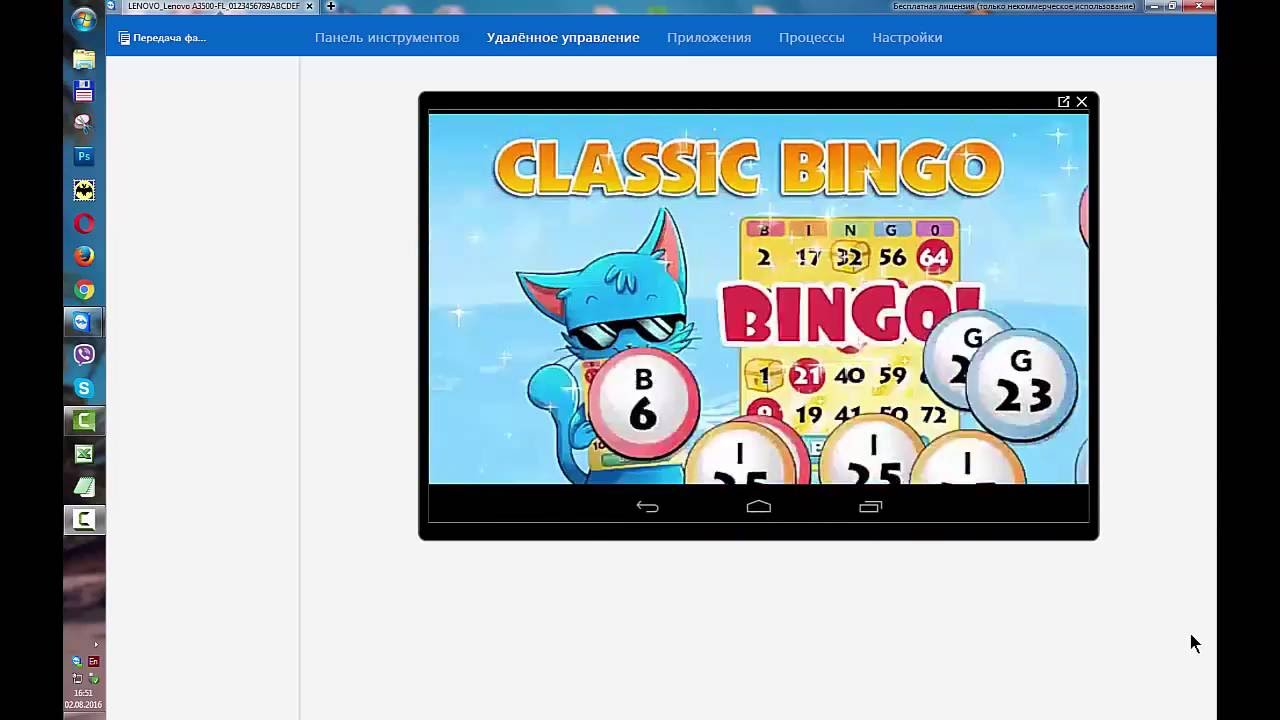Click the clock showing 16:51
Screen dimensions: 1280x720
[x=84, y=693]
